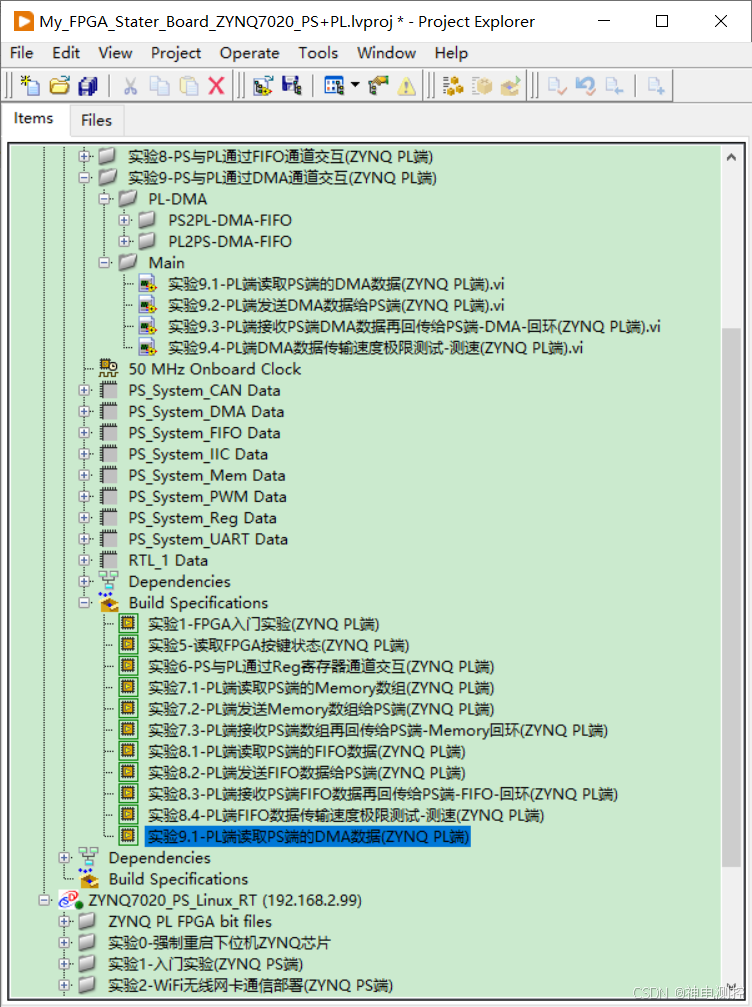Click the ZYNQ7020_PS_Linux_RT target icon
This screenshot has height=1007, width=752.
click(71, 900)
